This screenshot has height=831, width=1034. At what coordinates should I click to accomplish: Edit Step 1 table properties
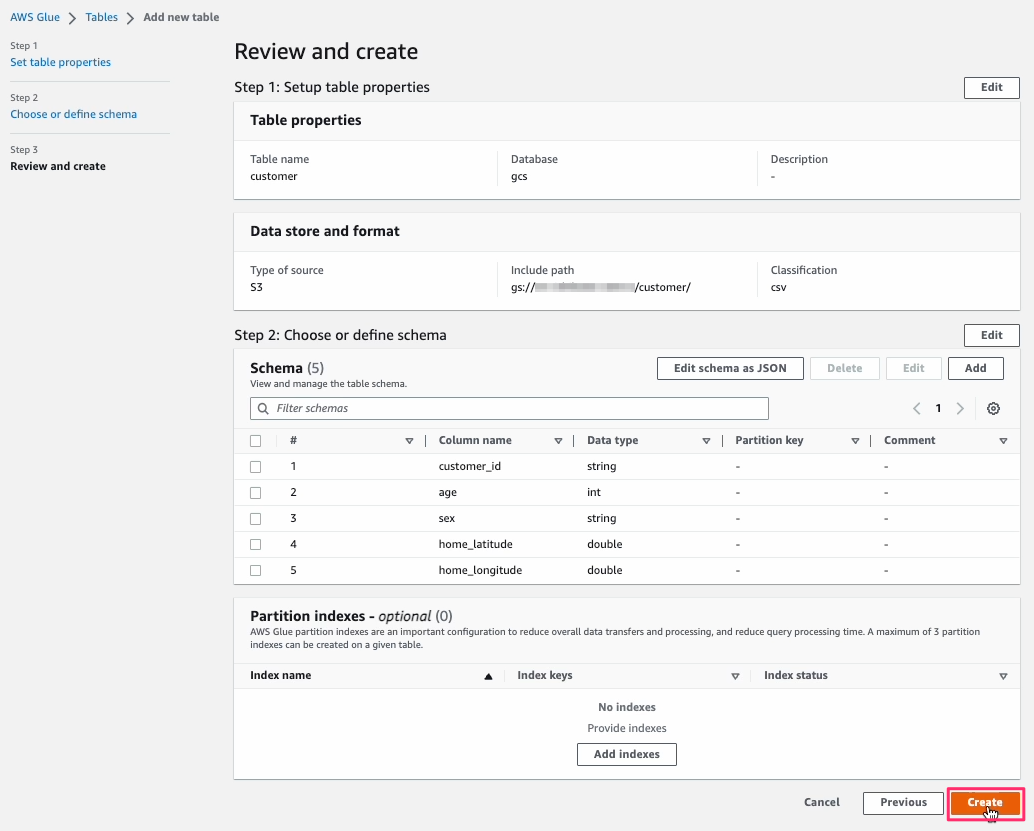pos(991,88)
